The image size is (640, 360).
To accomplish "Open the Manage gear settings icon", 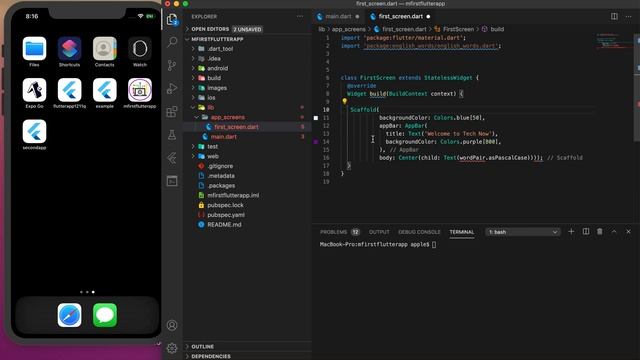I will pyautogui.click(x=172, y=348).
